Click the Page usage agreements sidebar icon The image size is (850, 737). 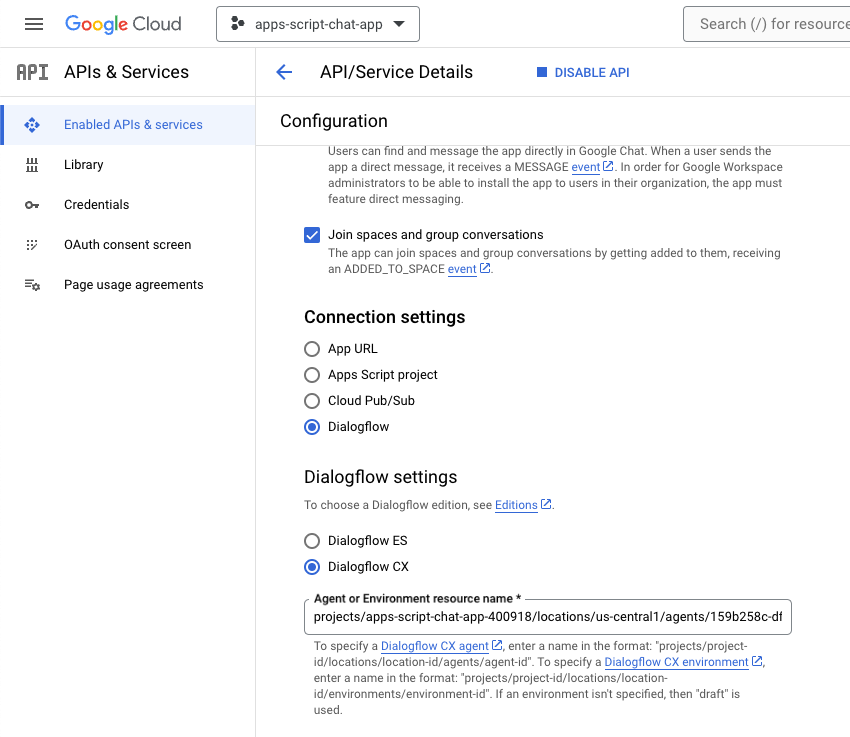31,284
